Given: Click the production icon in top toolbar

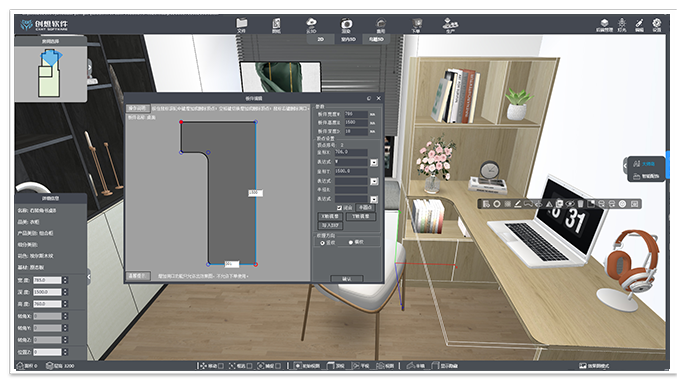Looking at the screenshot, I should (450, 25).
